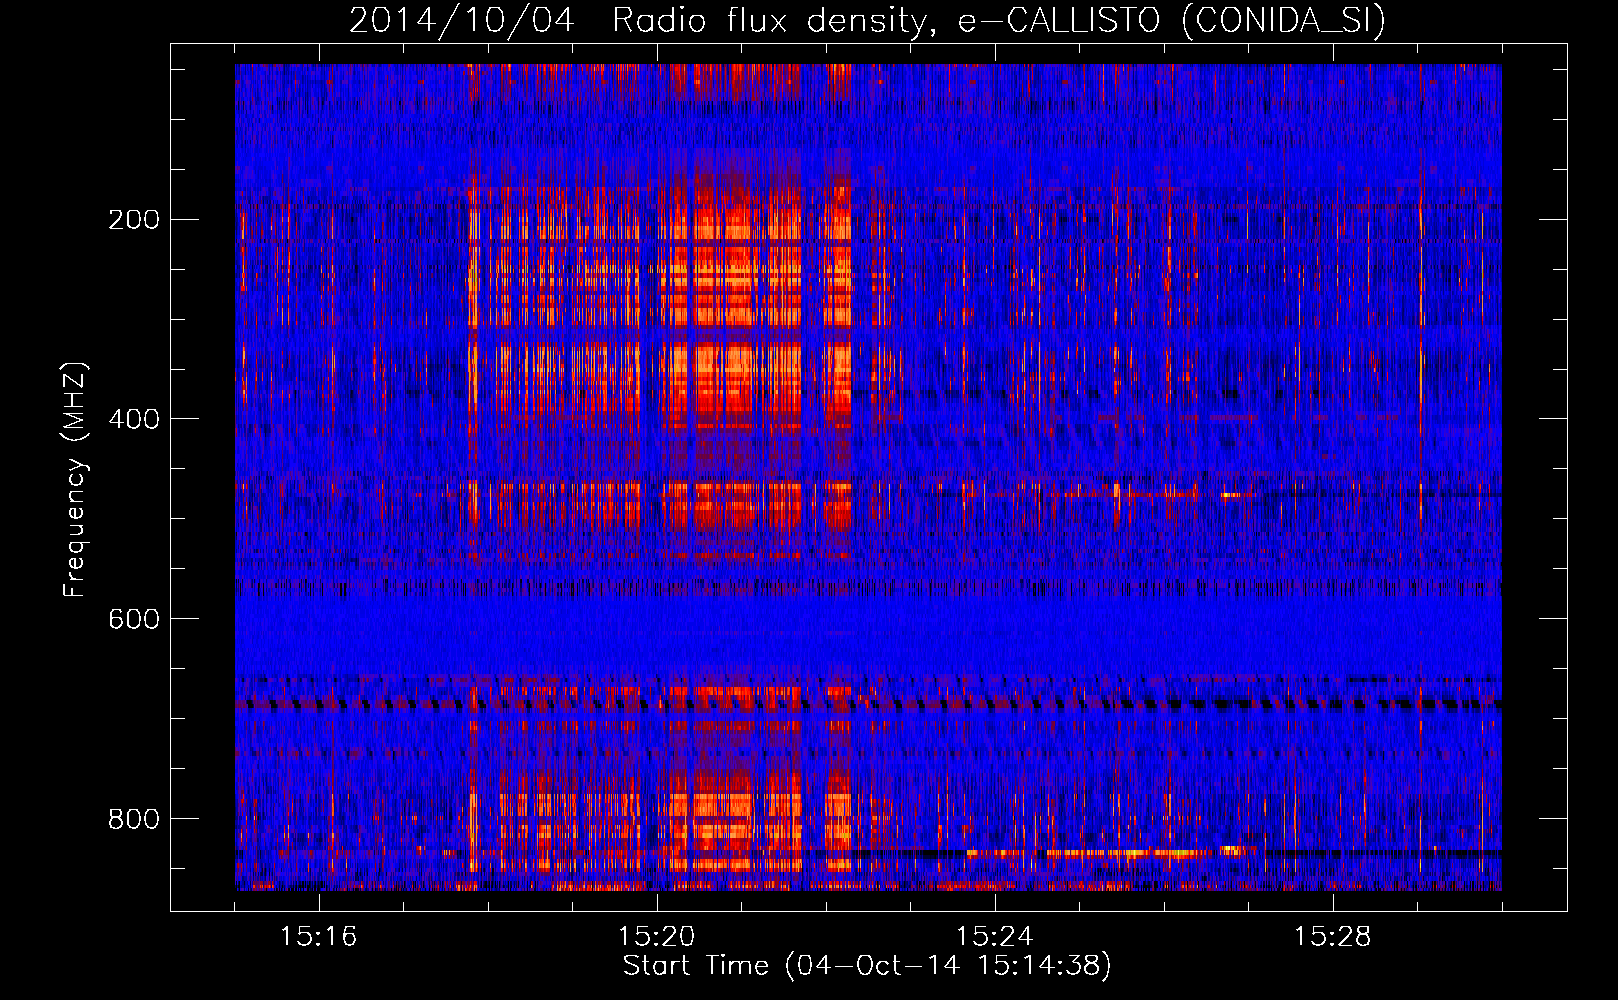The width and height of the screenshot is (1618, 1000).
Task: Click the '200' frequency tick label
Action: pos(134,219)
